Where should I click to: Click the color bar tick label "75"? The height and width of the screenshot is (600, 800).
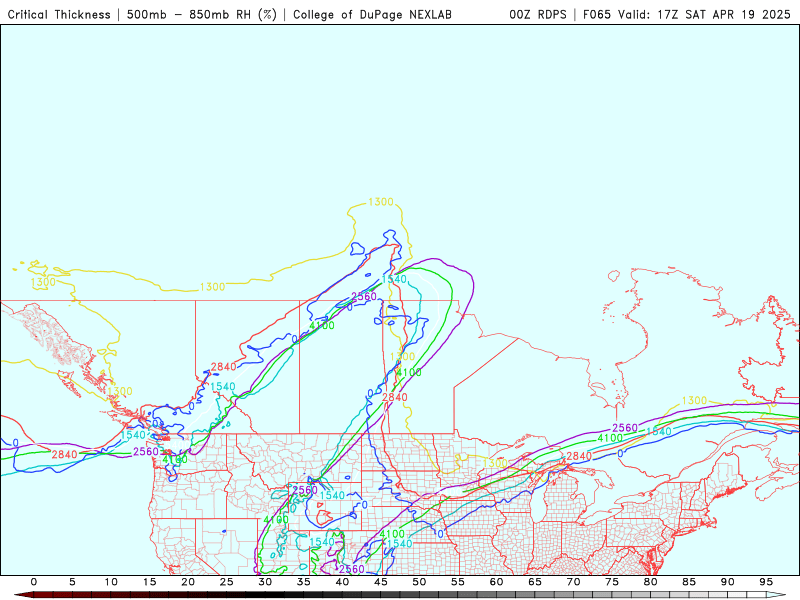[x=612, y=582]
